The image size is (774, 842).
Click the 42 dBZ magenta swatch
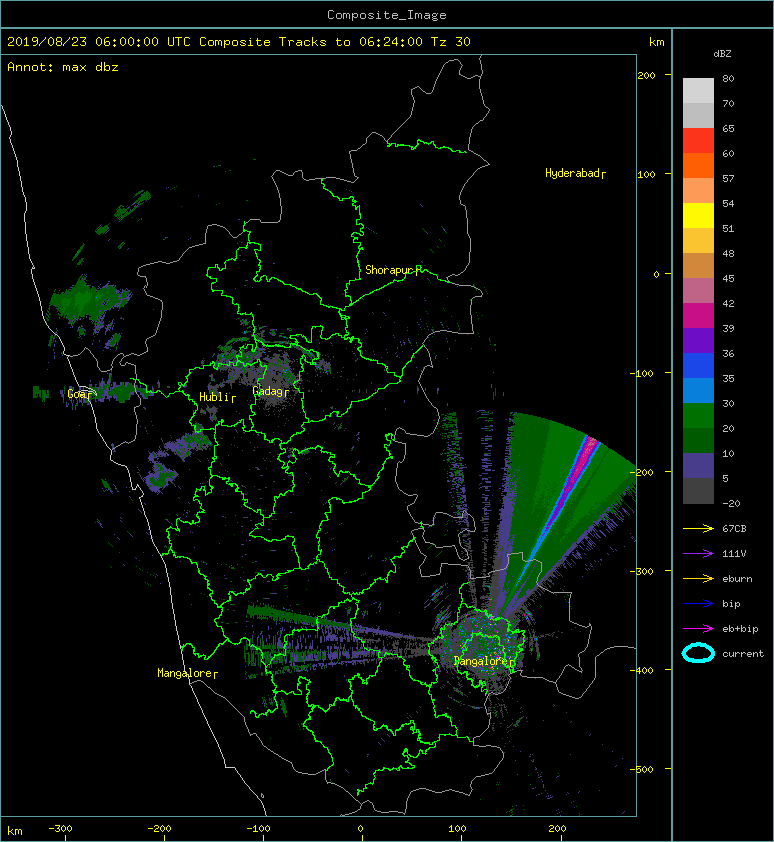coord(698,315)
